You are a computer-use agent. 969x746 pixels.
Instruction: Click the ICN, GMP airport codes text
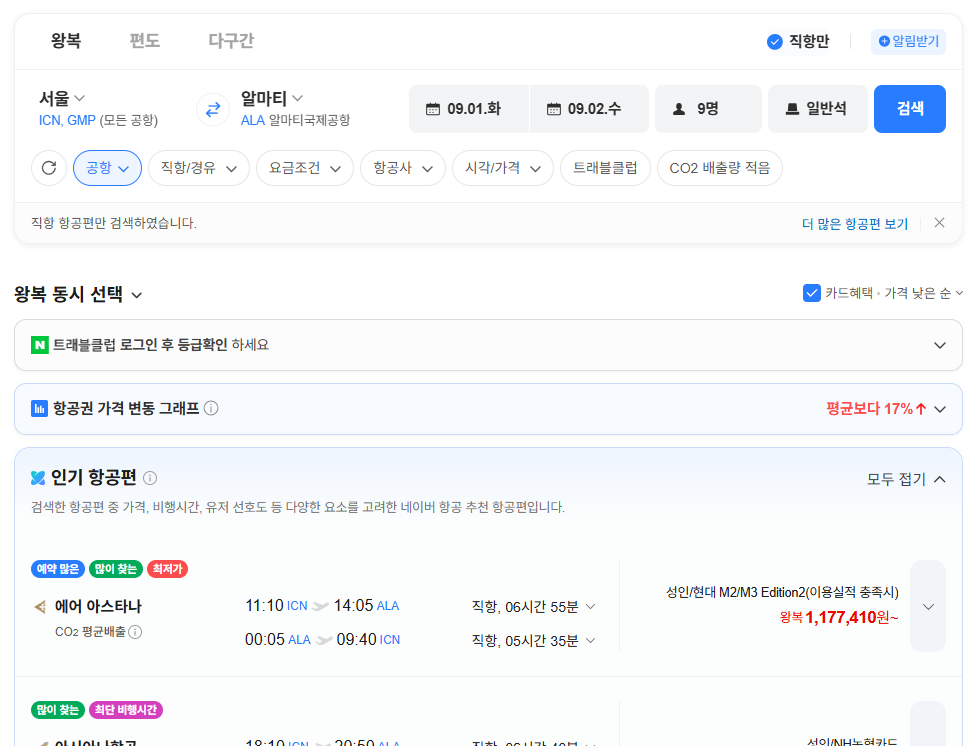pos(67,121)
